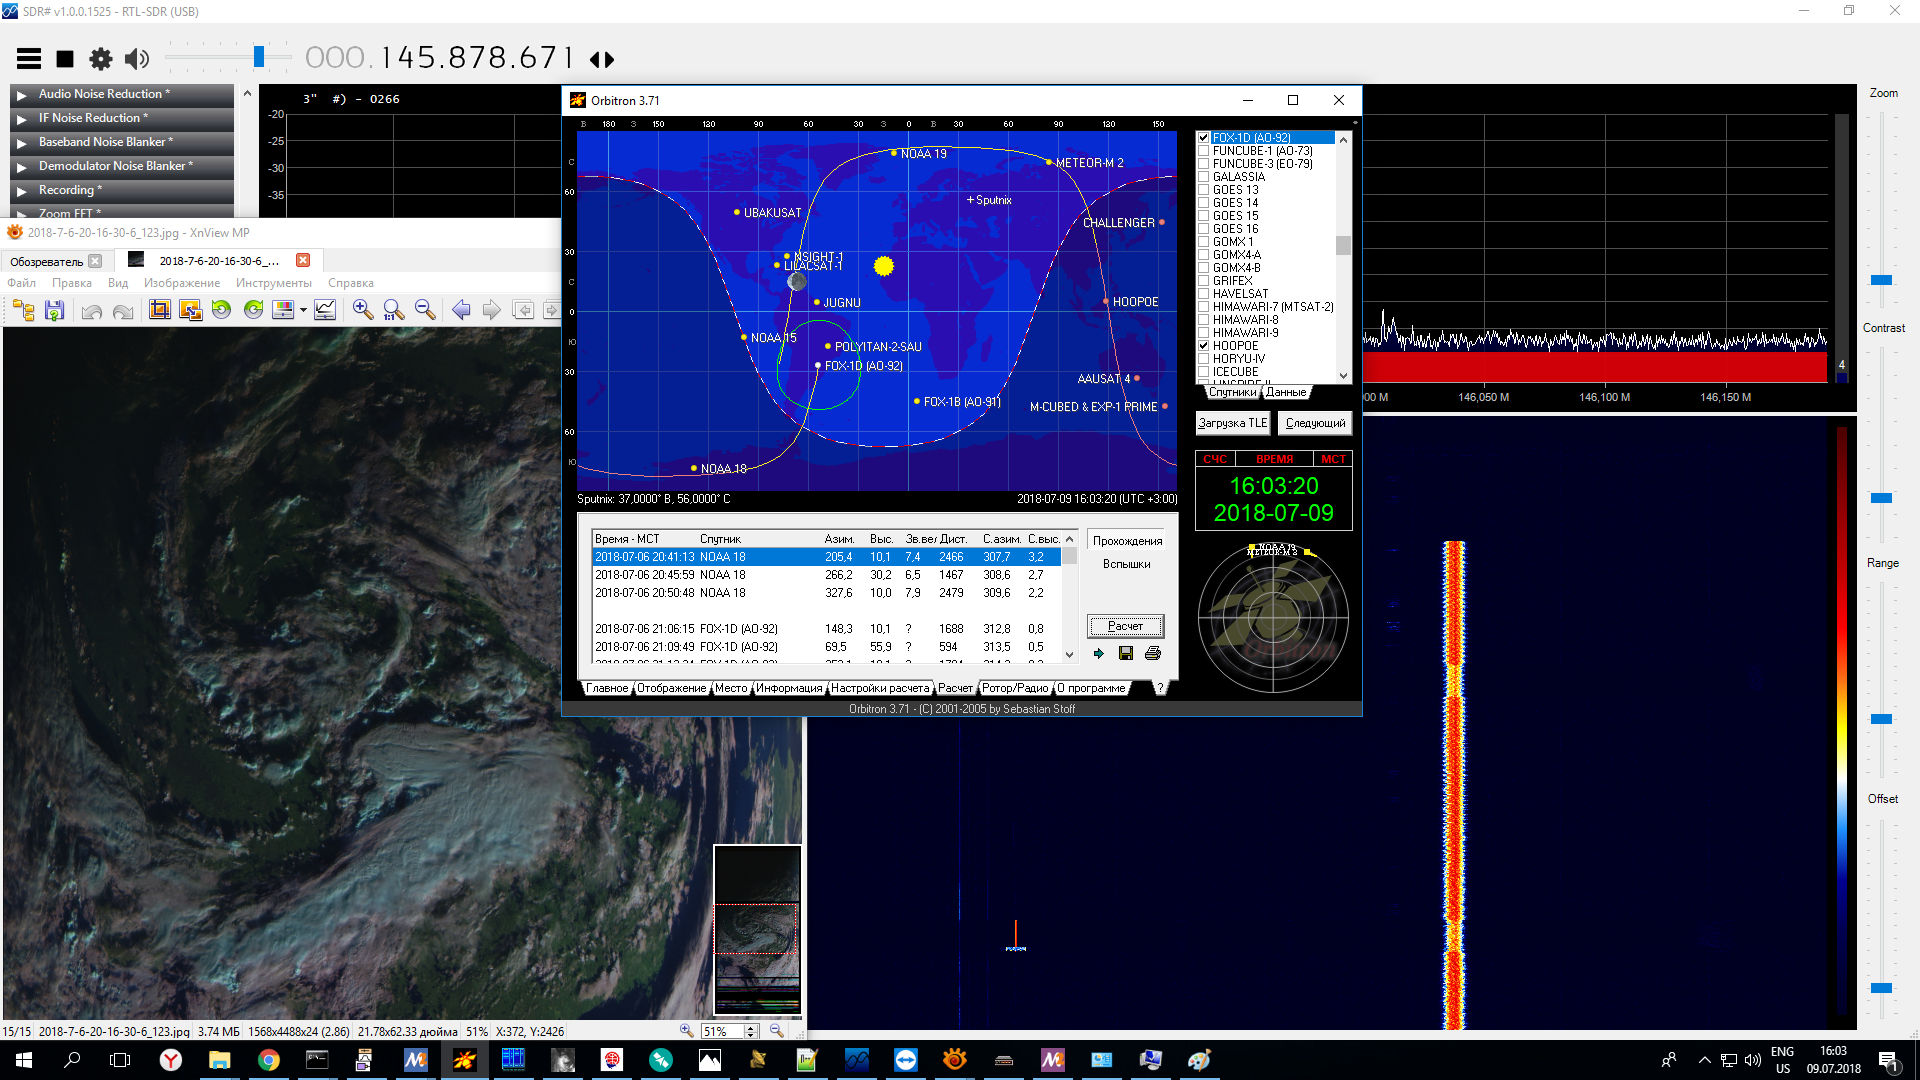
Task: Click the Загрузка TLE button
Action: tap(1232, 423)
